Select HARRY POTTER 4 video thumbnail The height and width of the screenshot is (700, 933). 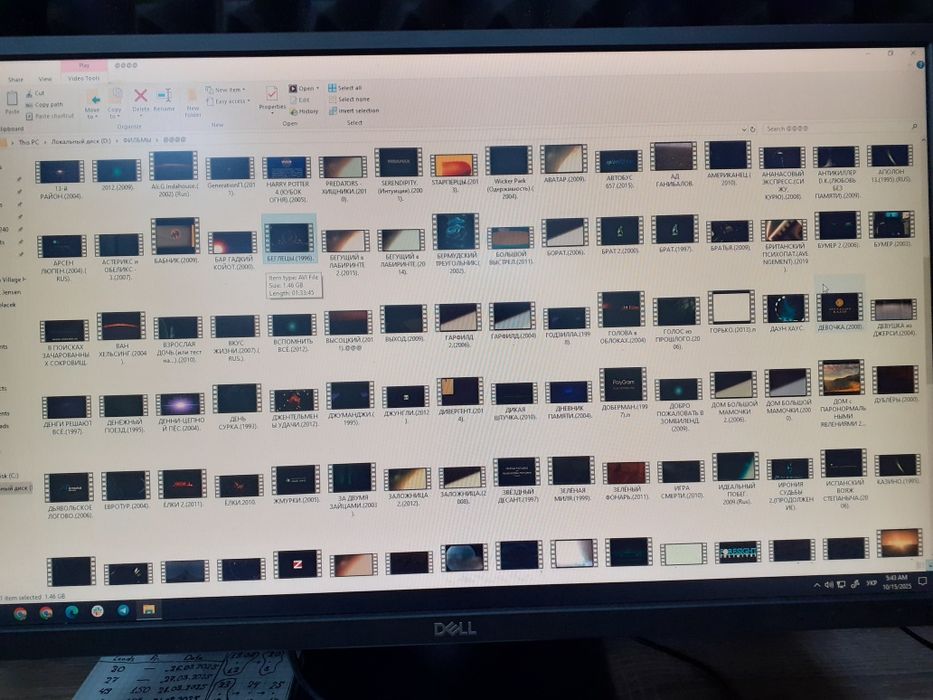tap(287, 179)
